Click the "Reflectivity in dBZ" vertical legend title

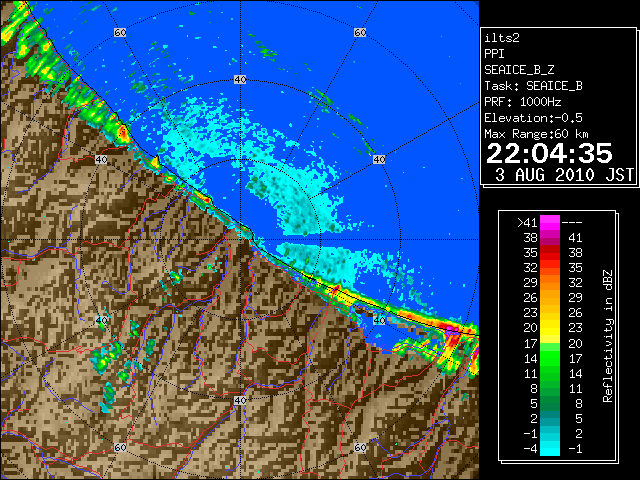[x=607, y=336]
